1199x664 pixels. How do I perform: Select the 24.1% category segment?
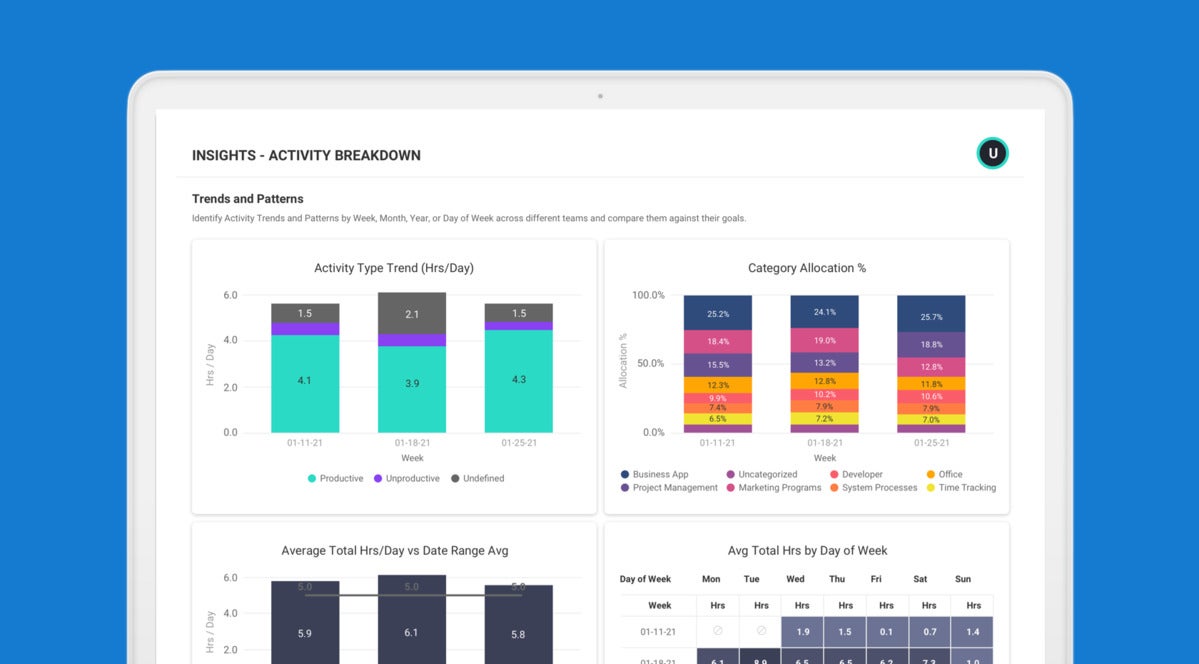(824, 312)
